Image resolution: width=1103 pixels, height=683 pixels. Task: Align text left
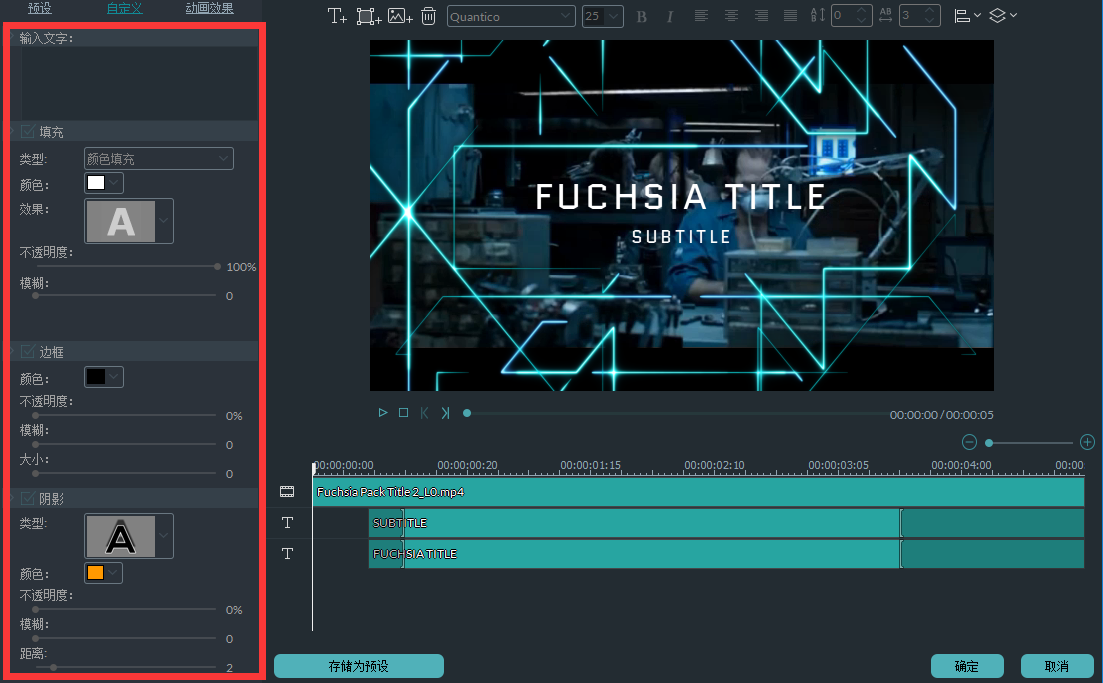click(x=701, y=15)
